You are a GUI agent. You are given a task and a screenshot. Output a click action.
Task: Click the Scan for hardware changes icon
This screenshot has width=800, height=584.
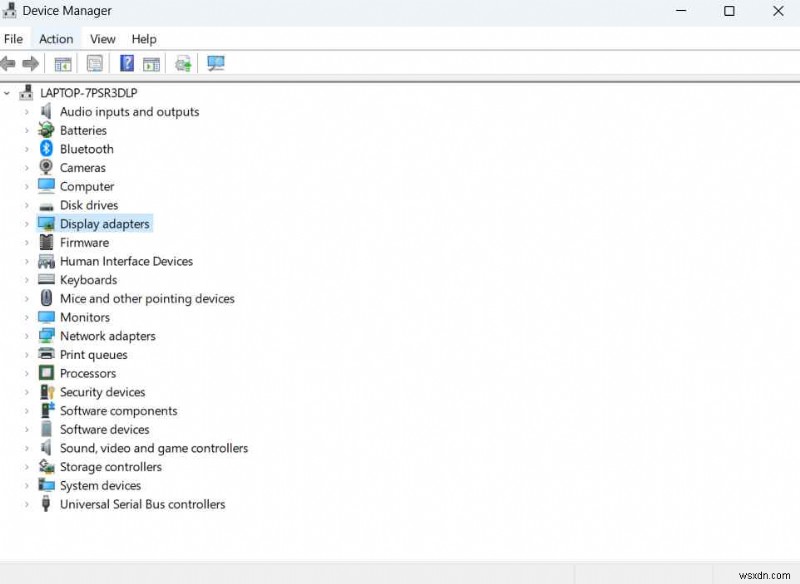(215, 63)
